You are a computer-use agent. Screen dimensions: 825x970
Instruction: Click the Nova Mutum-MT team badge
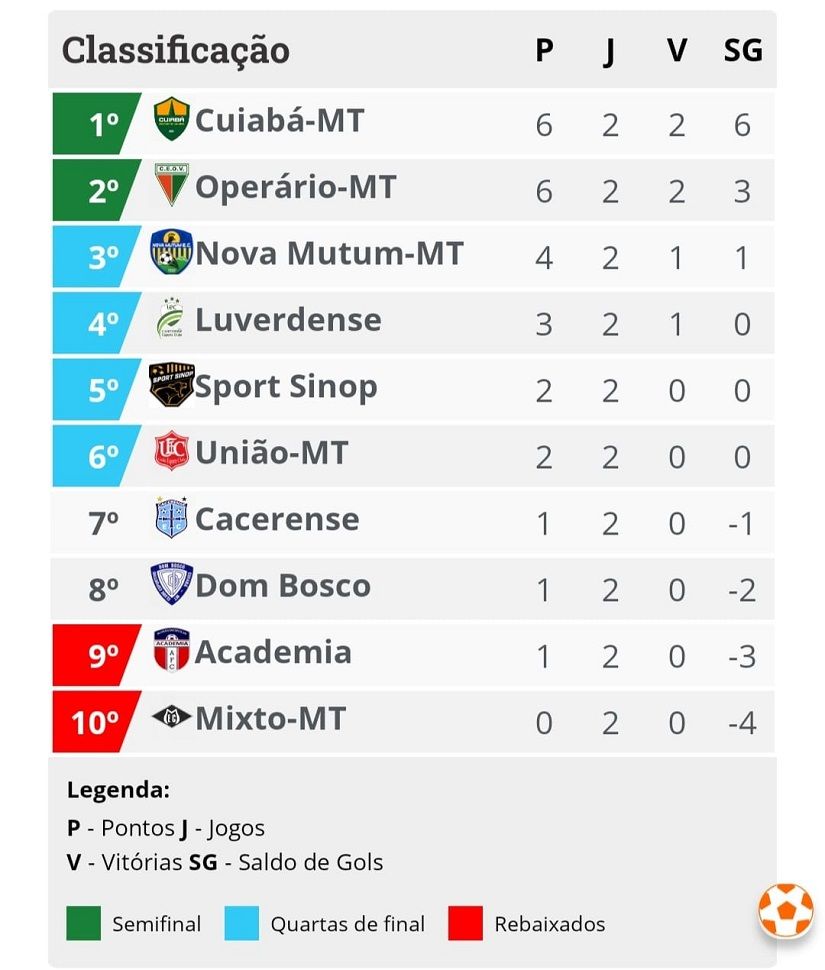point(171,252)
